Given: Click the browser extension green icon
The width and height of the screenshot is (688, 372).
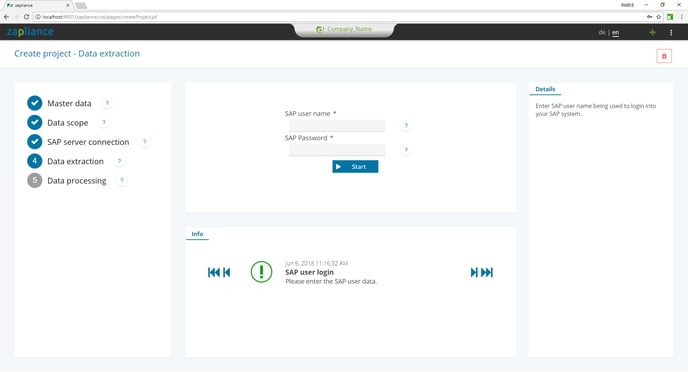Looking at the screenshot, I should (670, 17).
